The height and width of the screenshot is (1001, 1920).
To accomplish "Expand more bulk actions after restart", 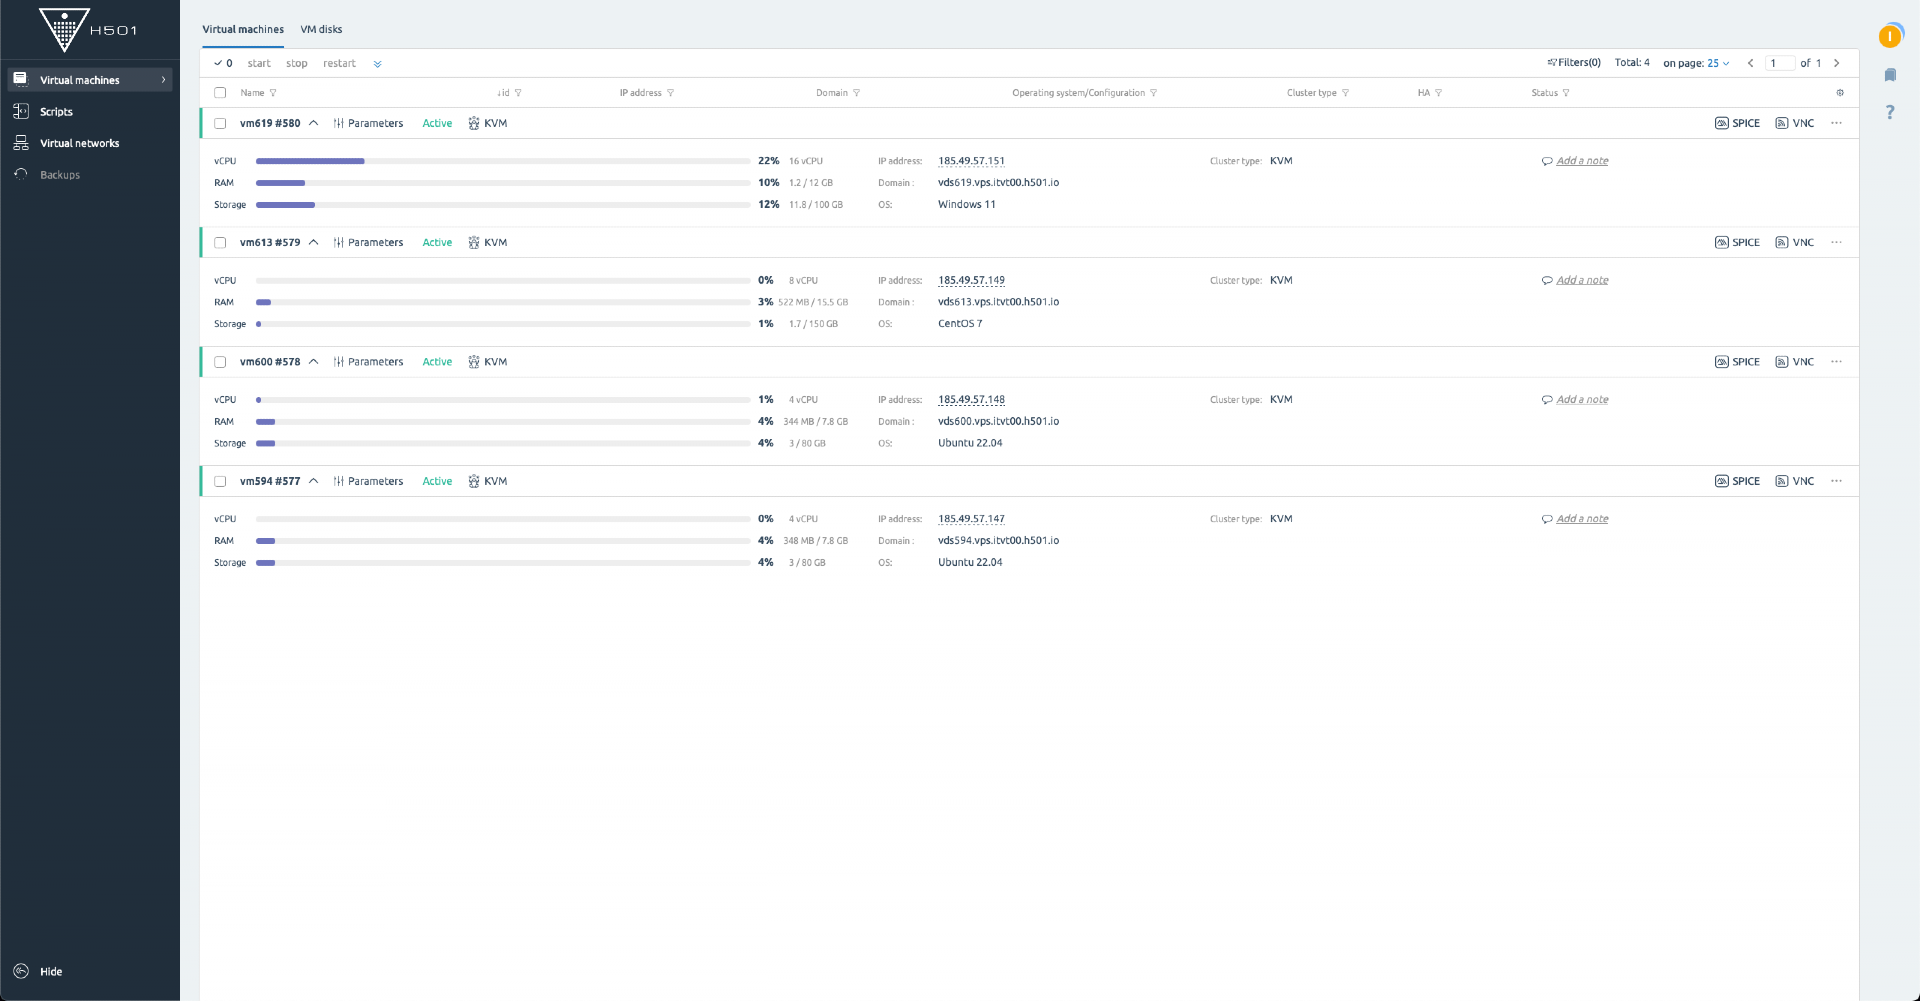I will click(x=377, y=64).
